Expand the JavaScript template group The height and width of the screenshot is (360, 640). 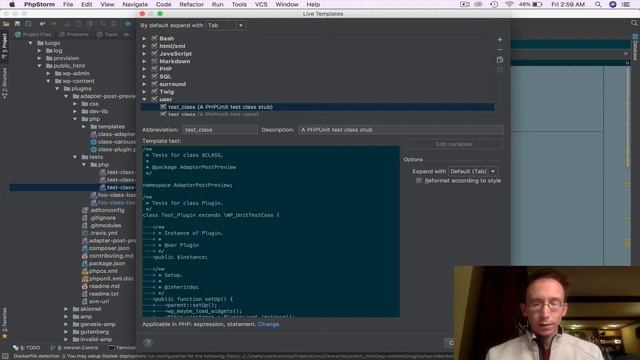pos(144,53)
